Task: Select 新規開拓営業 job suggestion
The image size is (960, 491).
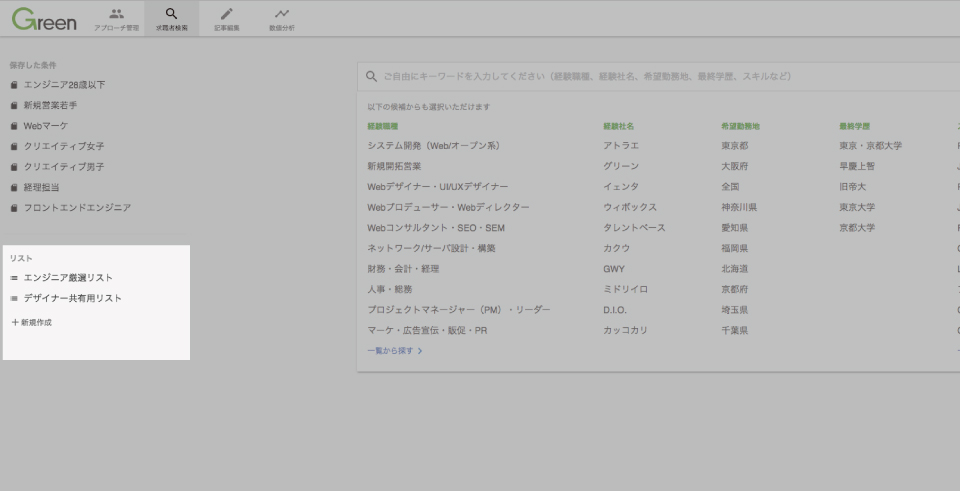Action: [x=394, y=166]
